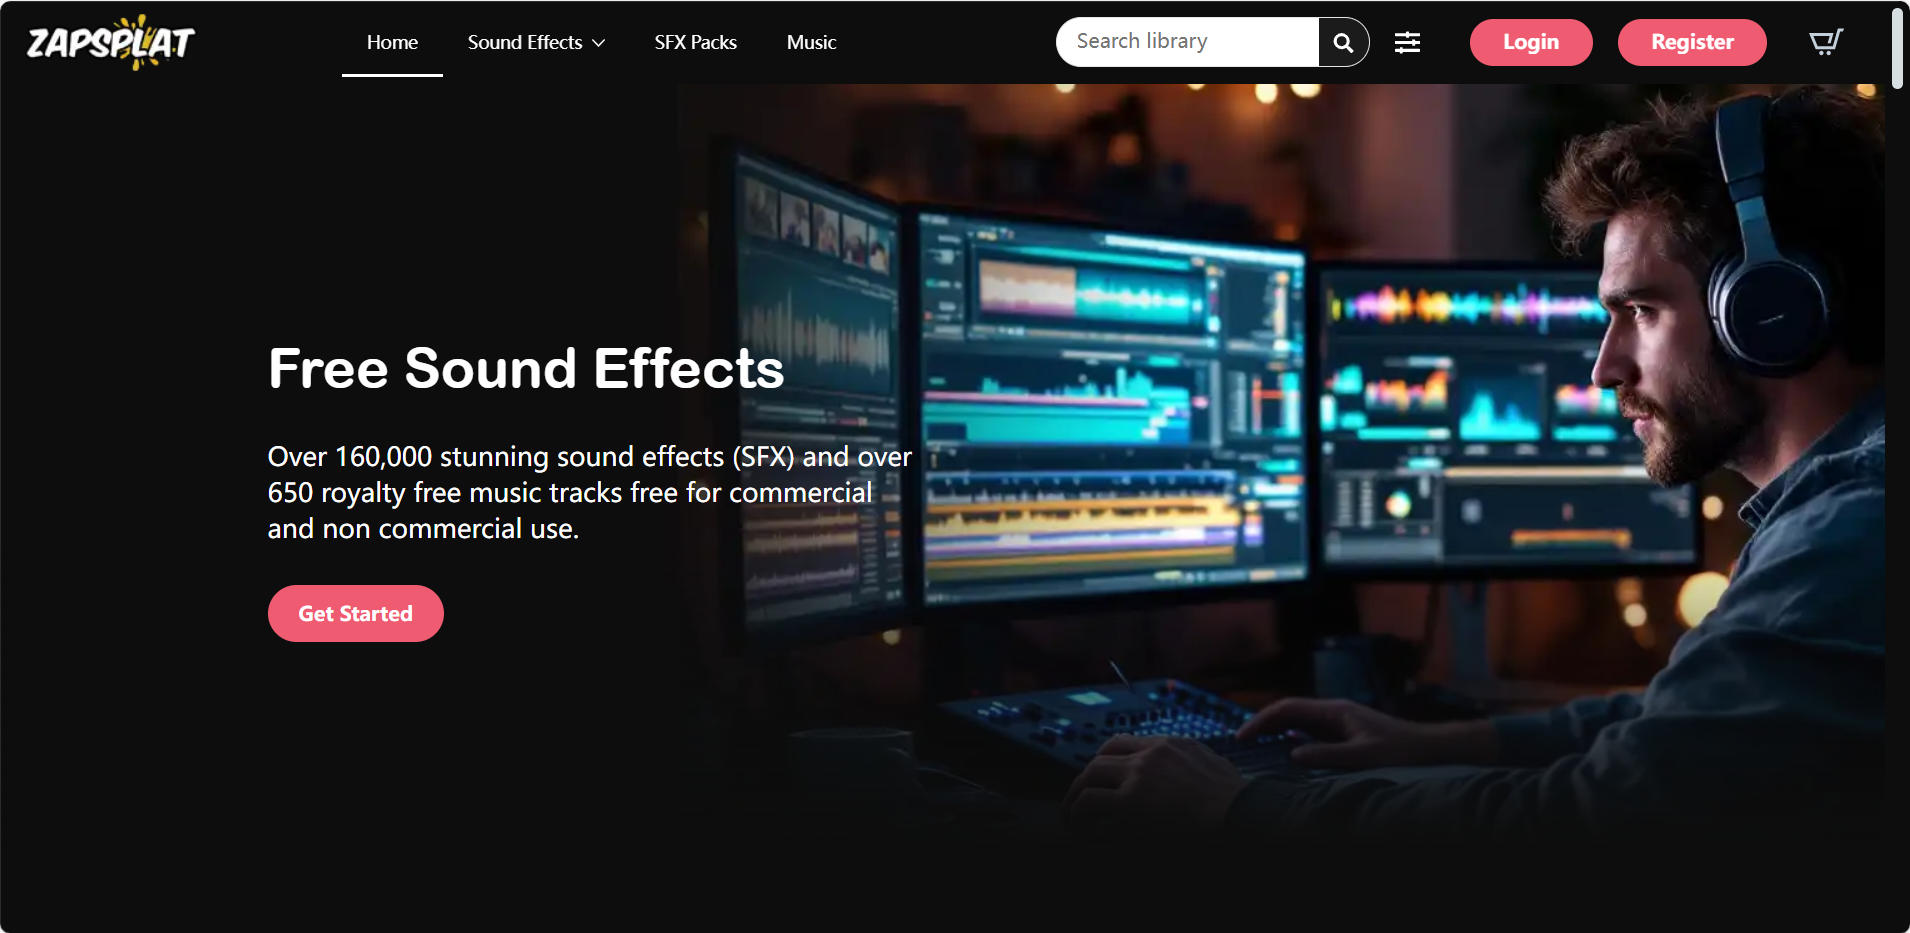This screenshot has width=1910, height=933.
Task: Expand the Sound Effects chevron arrow
Action: point(599,43)
